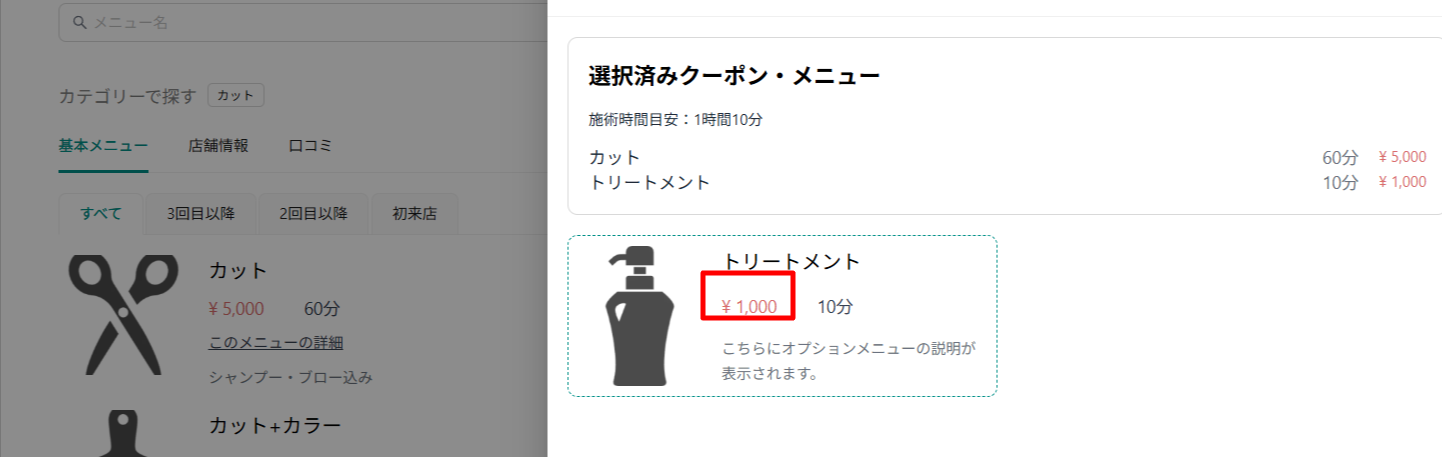Select the 3回目以降 filter tab

(200, 213)
